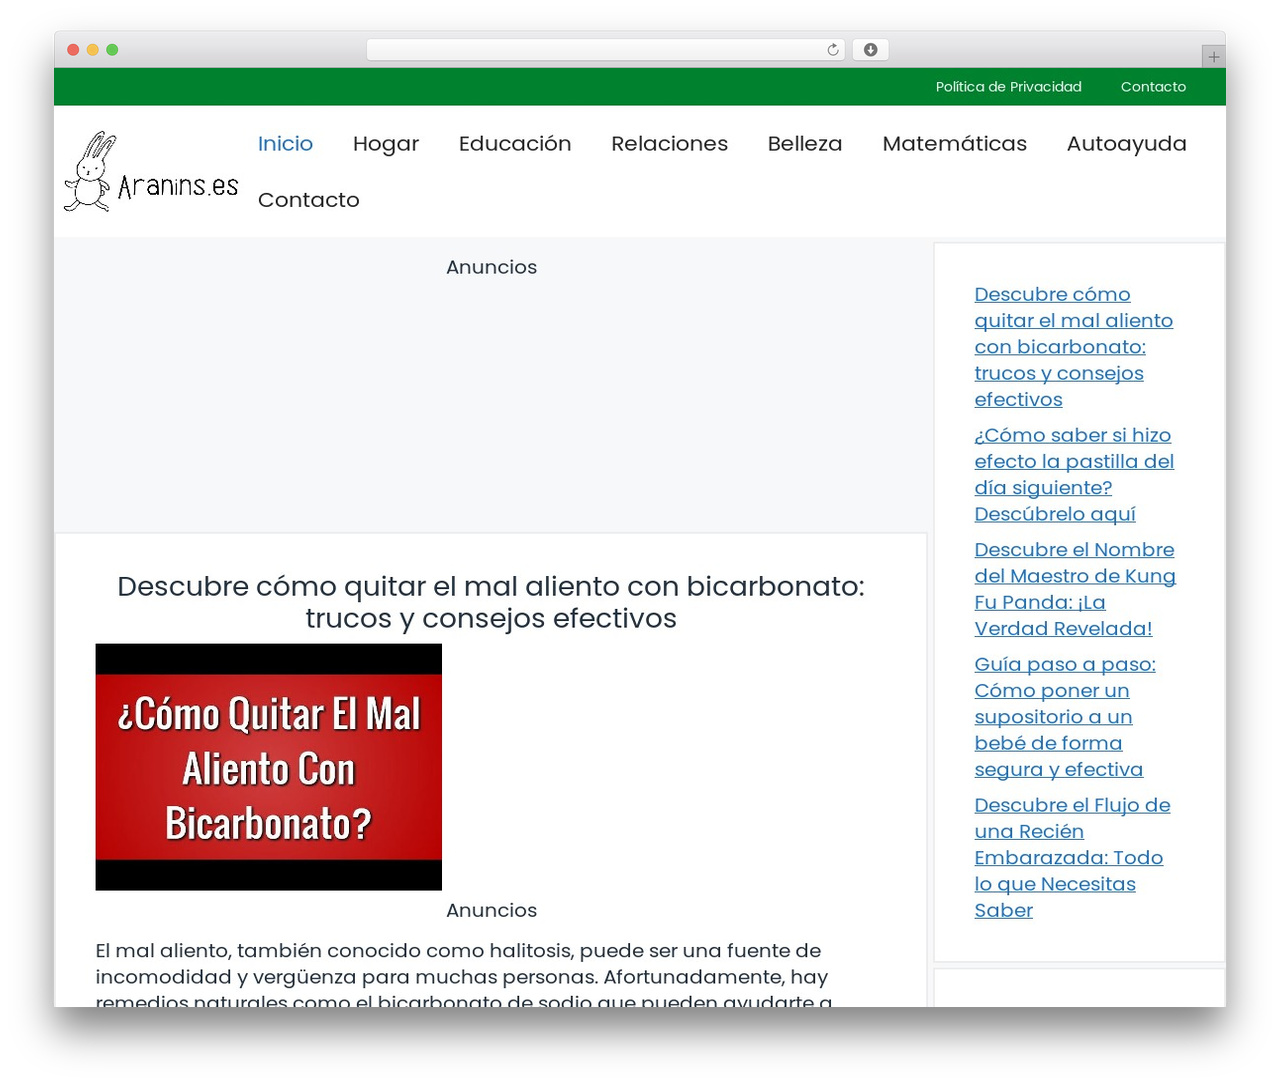Open sidebar link about pastilla del día siguiente
Viewport: 1280px width, 1084px height.
[x=1074, y=474]
